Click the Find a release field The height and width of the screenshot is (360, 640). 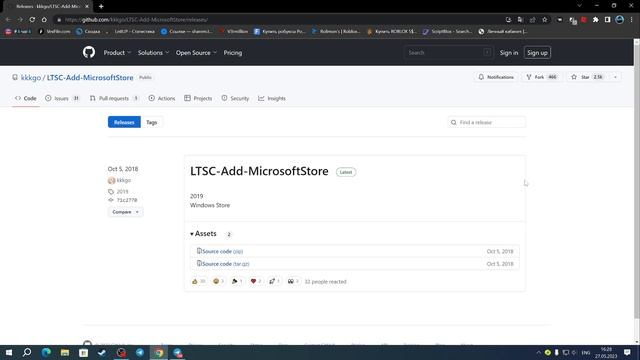point(487,122)
